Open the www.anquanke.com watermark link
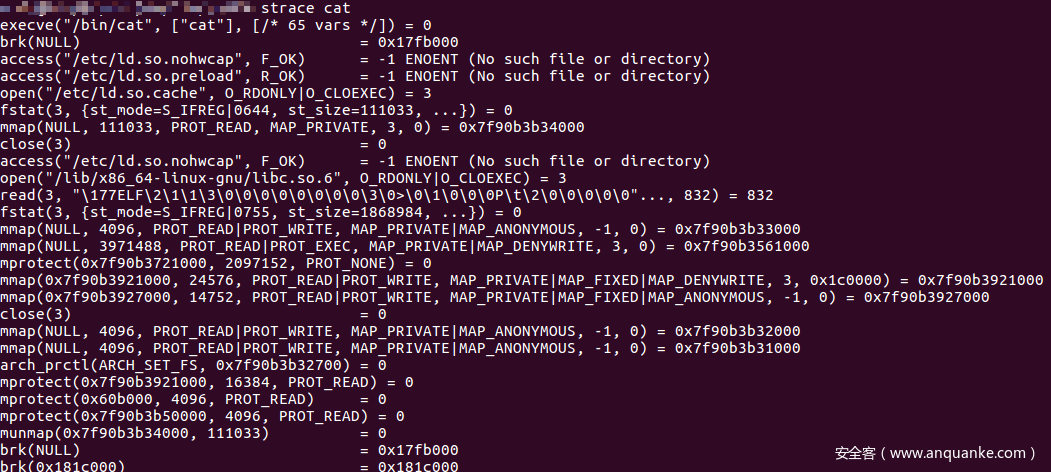Screen dimensions: 1051x472 (x=936, y=453)
